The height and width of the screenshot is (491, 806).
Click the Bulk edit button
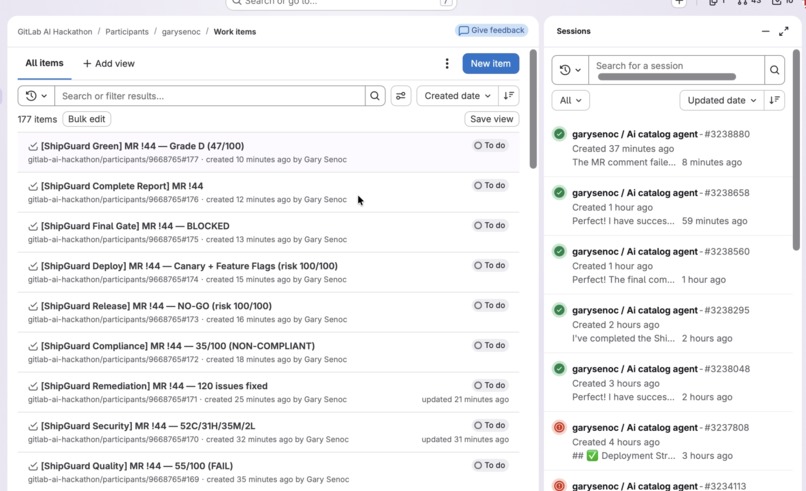tap(86, 119)
